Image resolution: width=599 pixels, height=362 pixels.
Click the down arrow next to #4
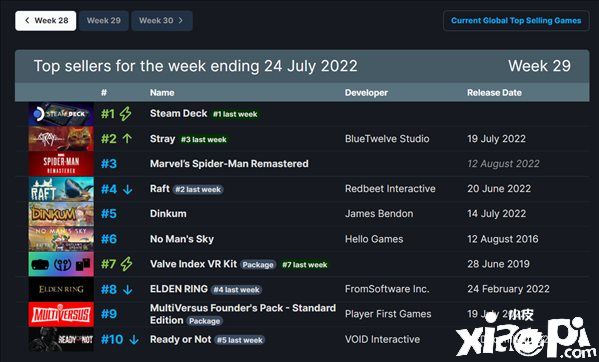tap(128, 189)
